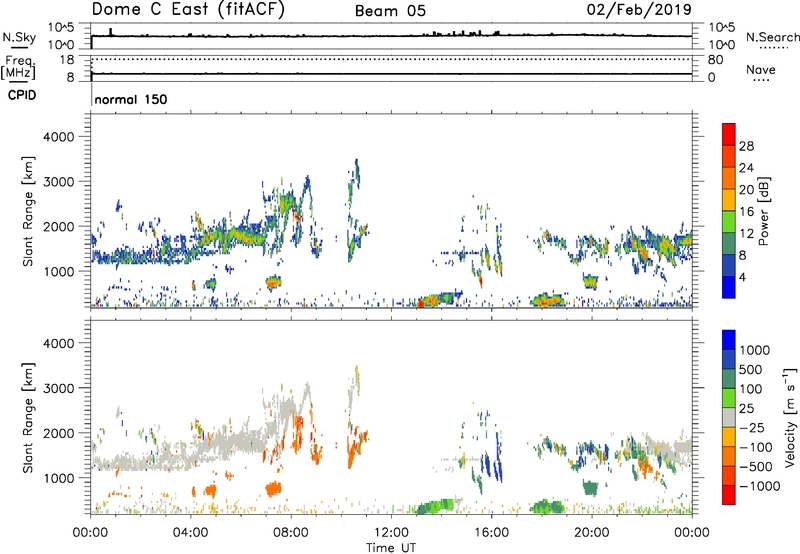Click the '25' velocity colorbar value
800x554 pixels.
click(746, 409)
